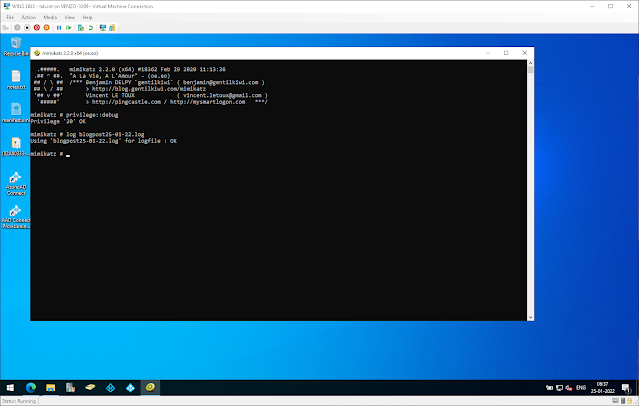Screen dimensions: 639x406
Task: Save the VM state with the orange icon
Action: (x=46, y=28)
